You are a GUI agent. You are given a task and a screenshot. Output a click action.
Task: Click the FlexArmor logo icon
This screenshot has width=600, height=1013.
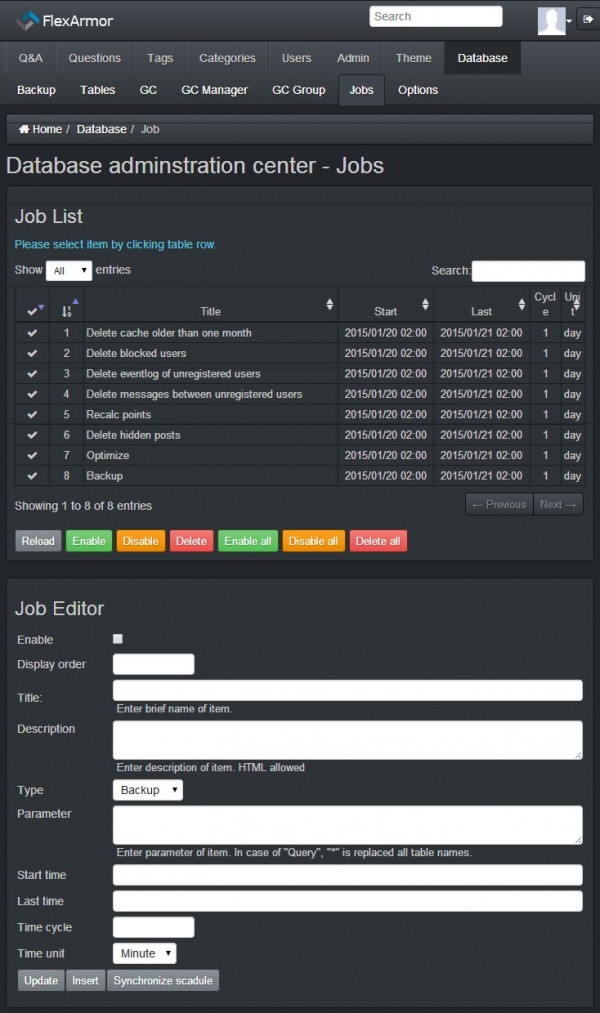click(x=27, y=20)
